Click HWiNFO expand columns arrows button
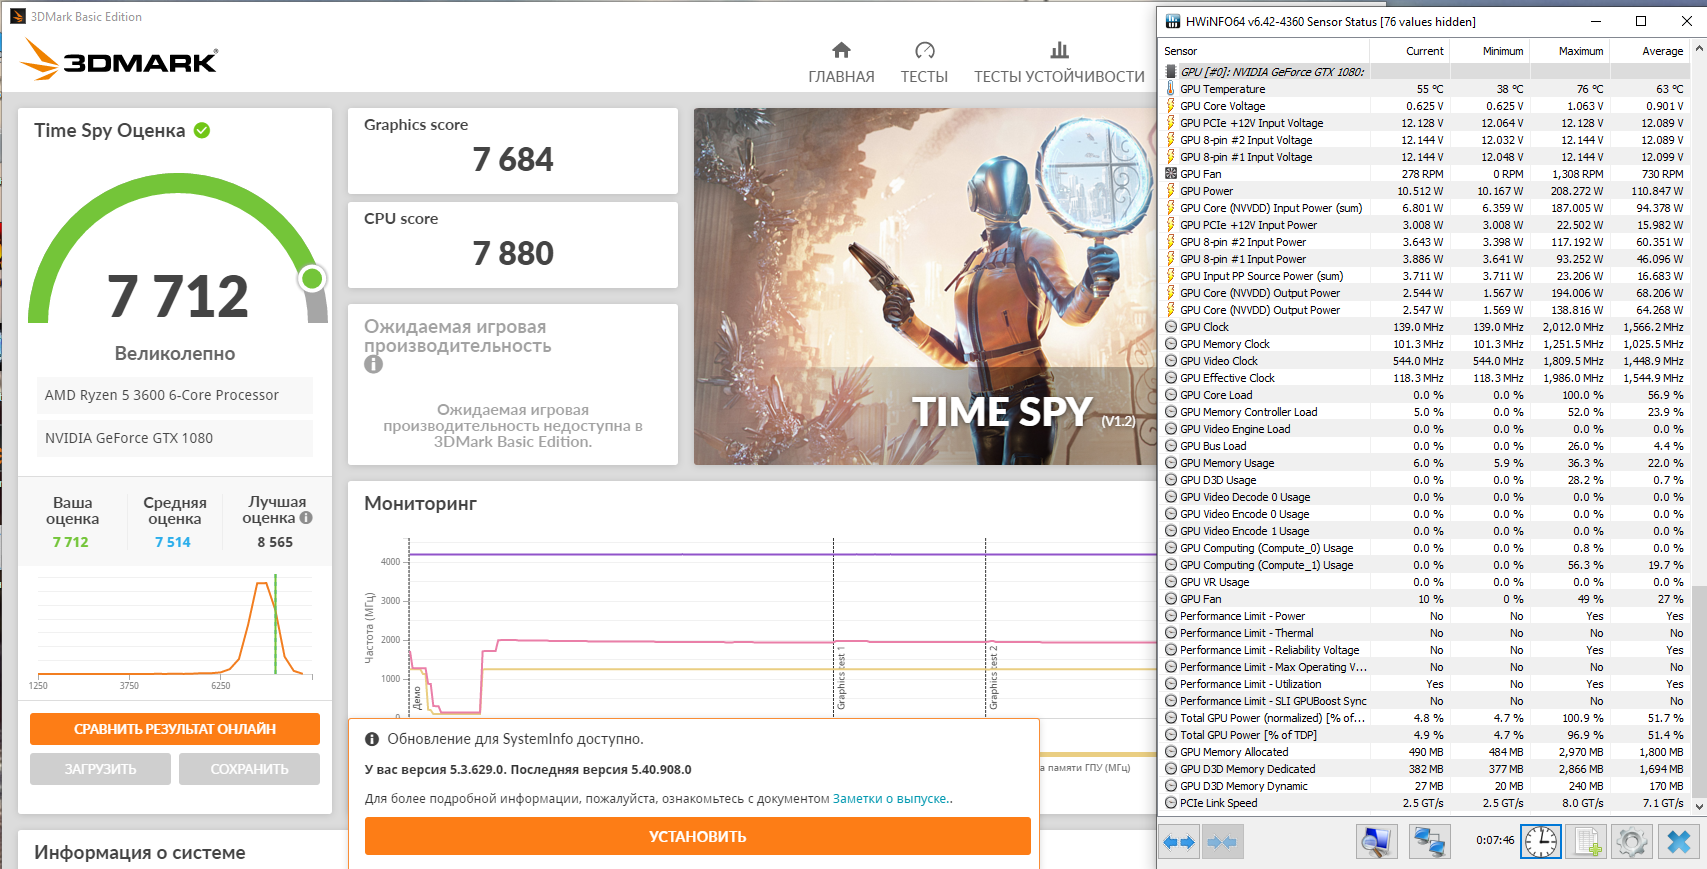 pyautogui.click(x=1179, y=842)
